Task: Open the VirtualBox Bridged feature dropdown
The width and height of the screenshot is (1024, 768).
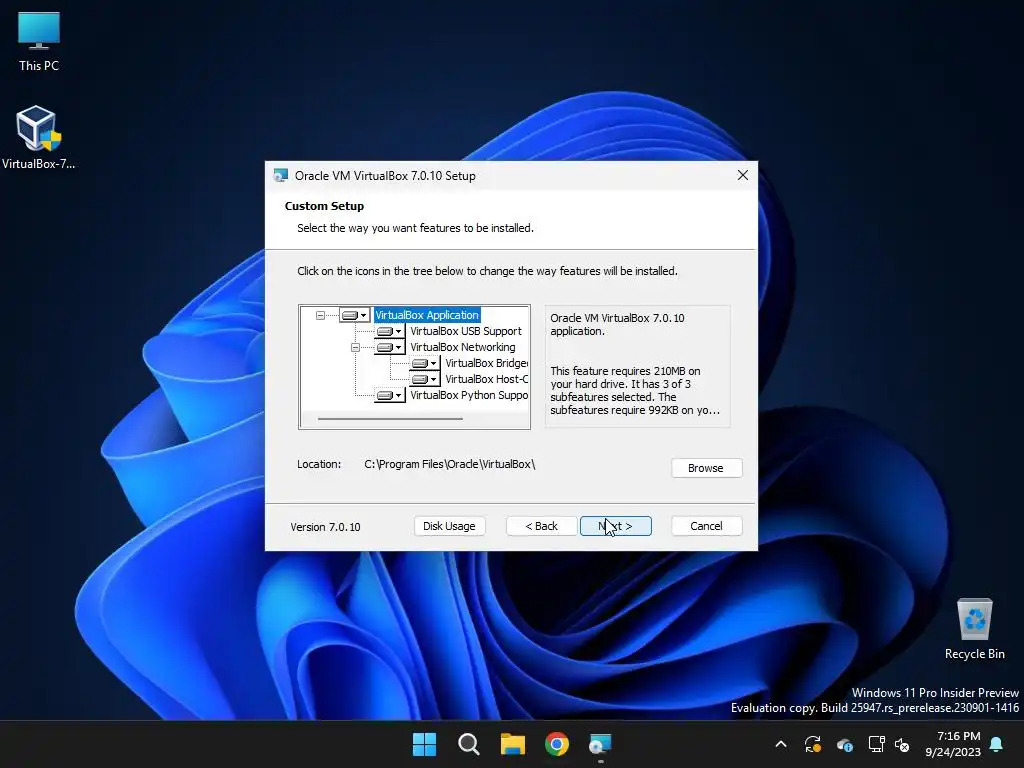Action: pyautogui.click(x=425, y=364)
